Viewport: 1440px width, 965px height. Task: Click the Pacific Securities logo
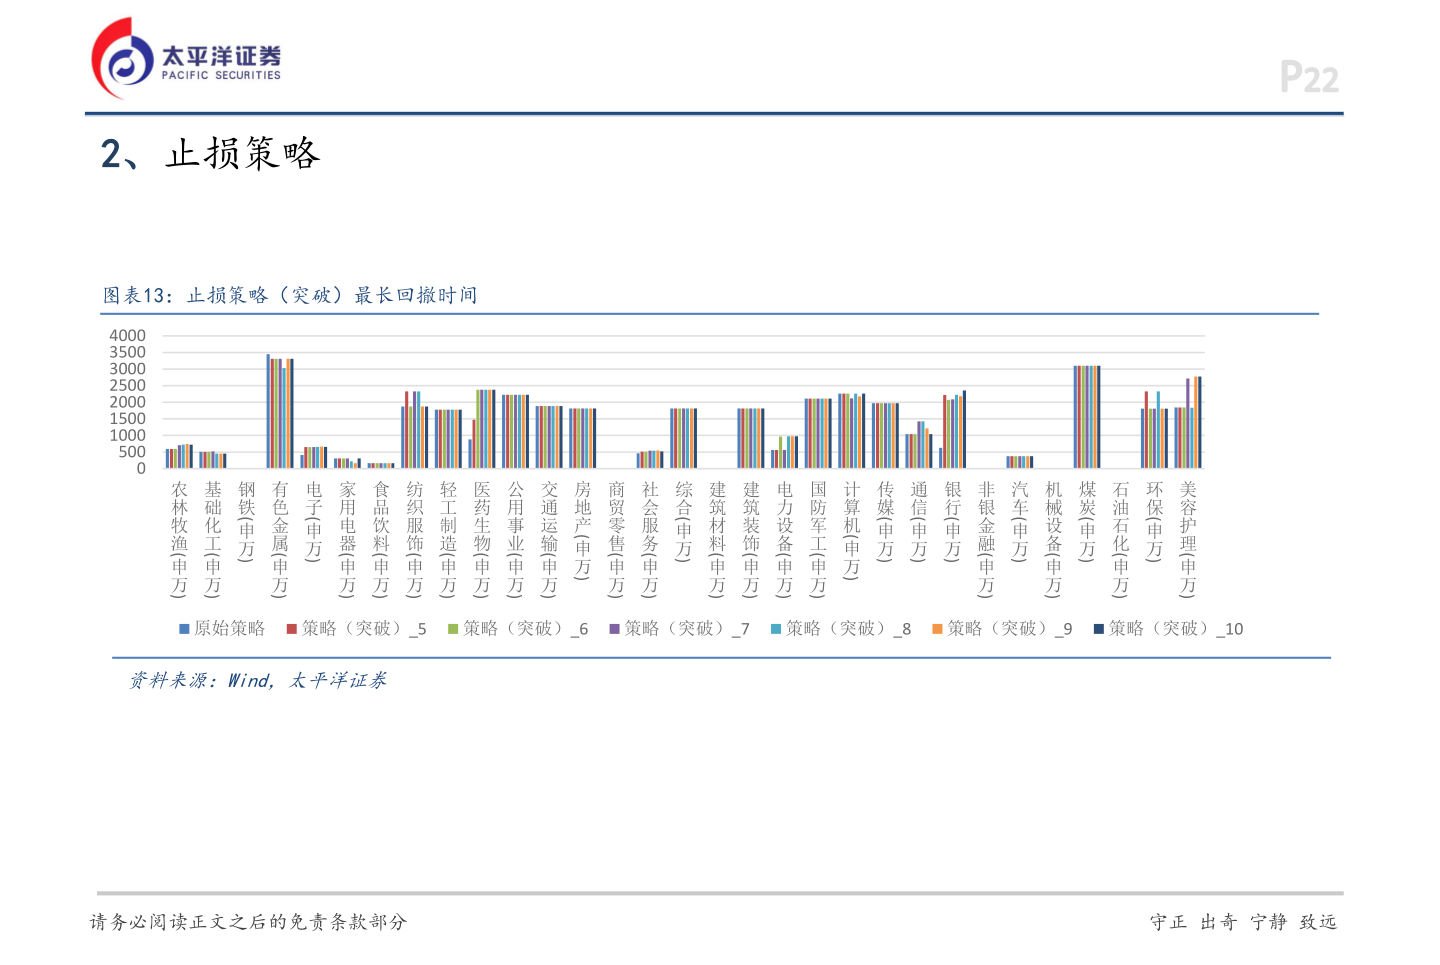coord(187,59)
